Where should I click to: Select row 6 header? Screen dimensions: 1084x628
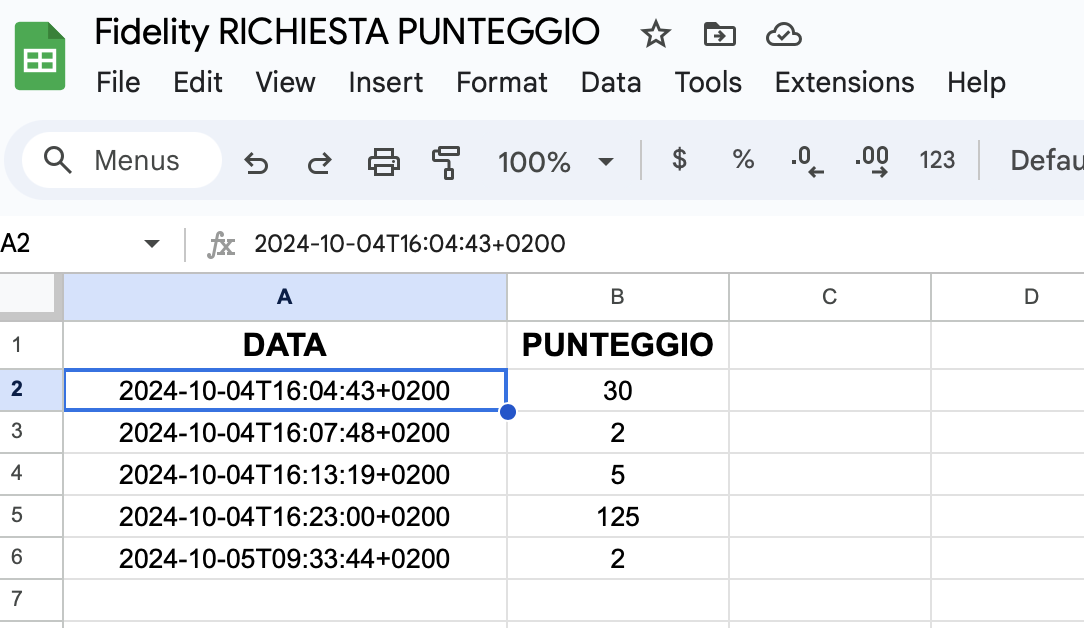coord(31,558)
